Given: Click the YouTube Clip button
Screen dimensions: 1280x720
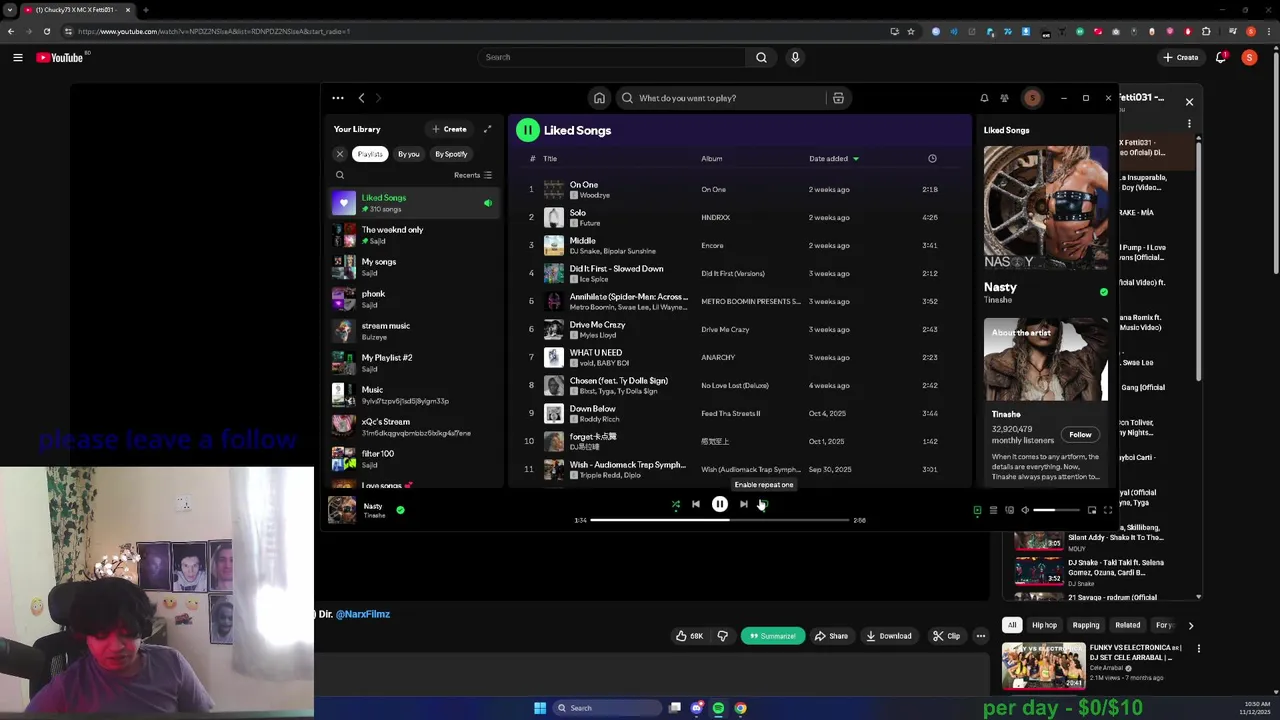Looking at the screenshot, I should (x=946, y=636).
